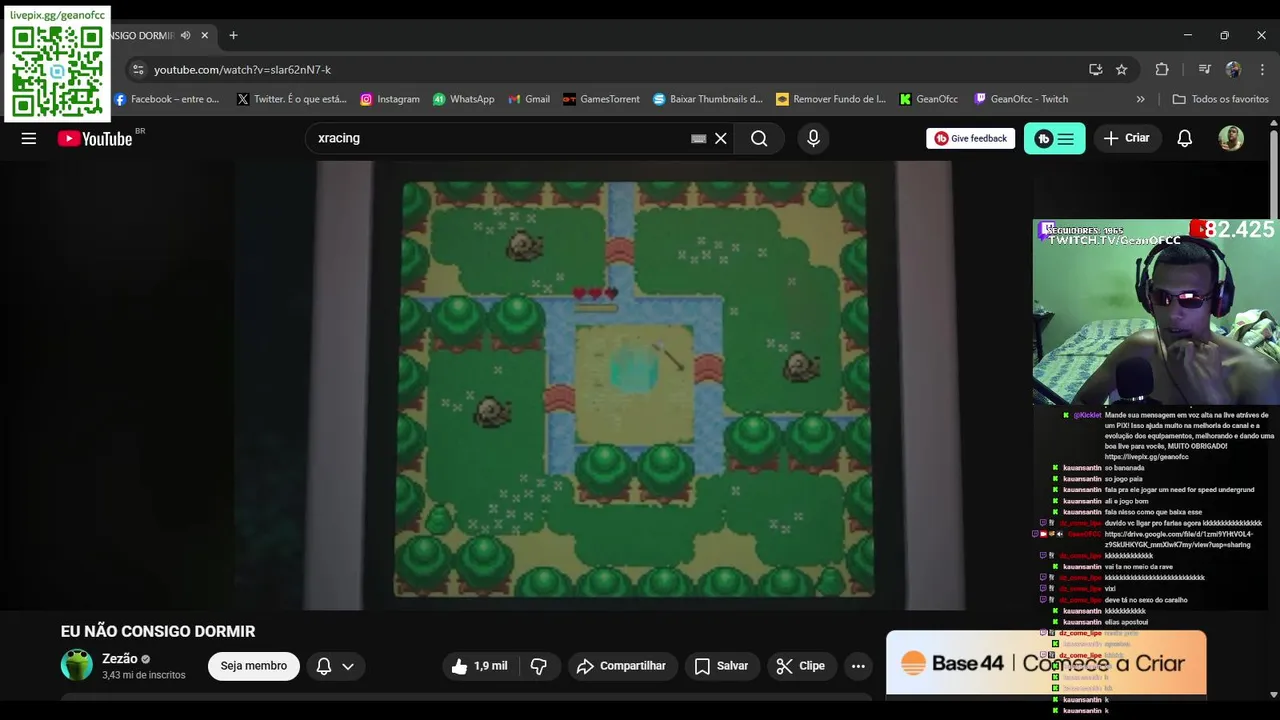Expand the hidden bookmarks chevron

point(1140,99)
